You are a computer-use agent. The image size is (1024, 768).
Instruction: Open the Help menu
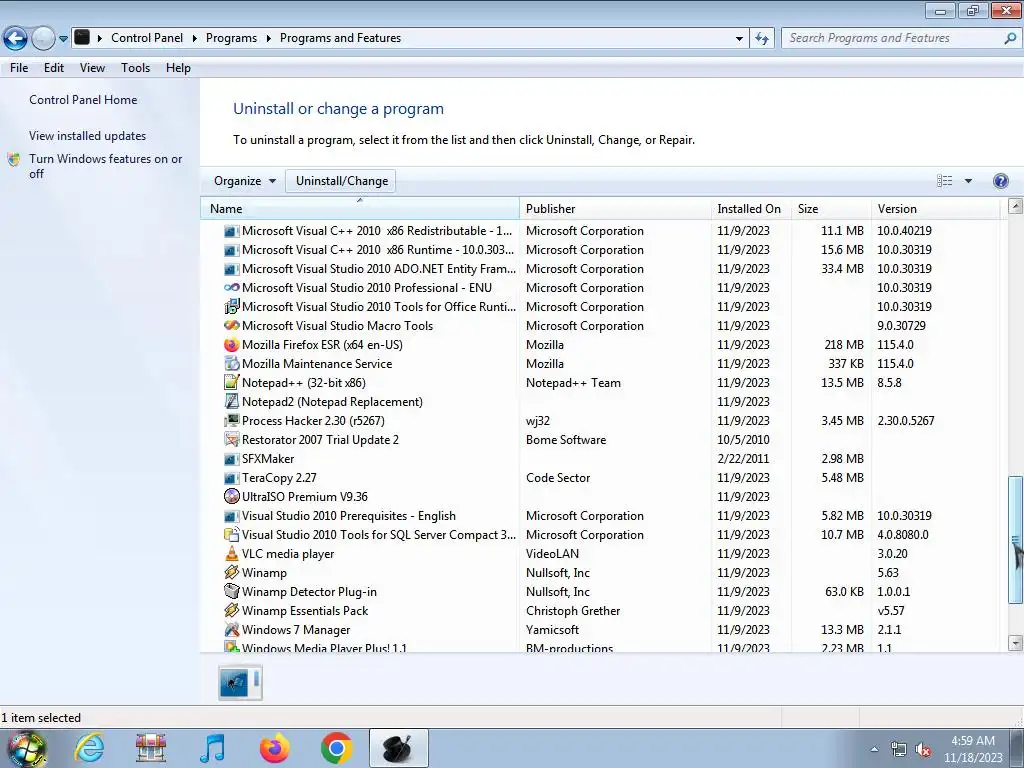(178, 68)
